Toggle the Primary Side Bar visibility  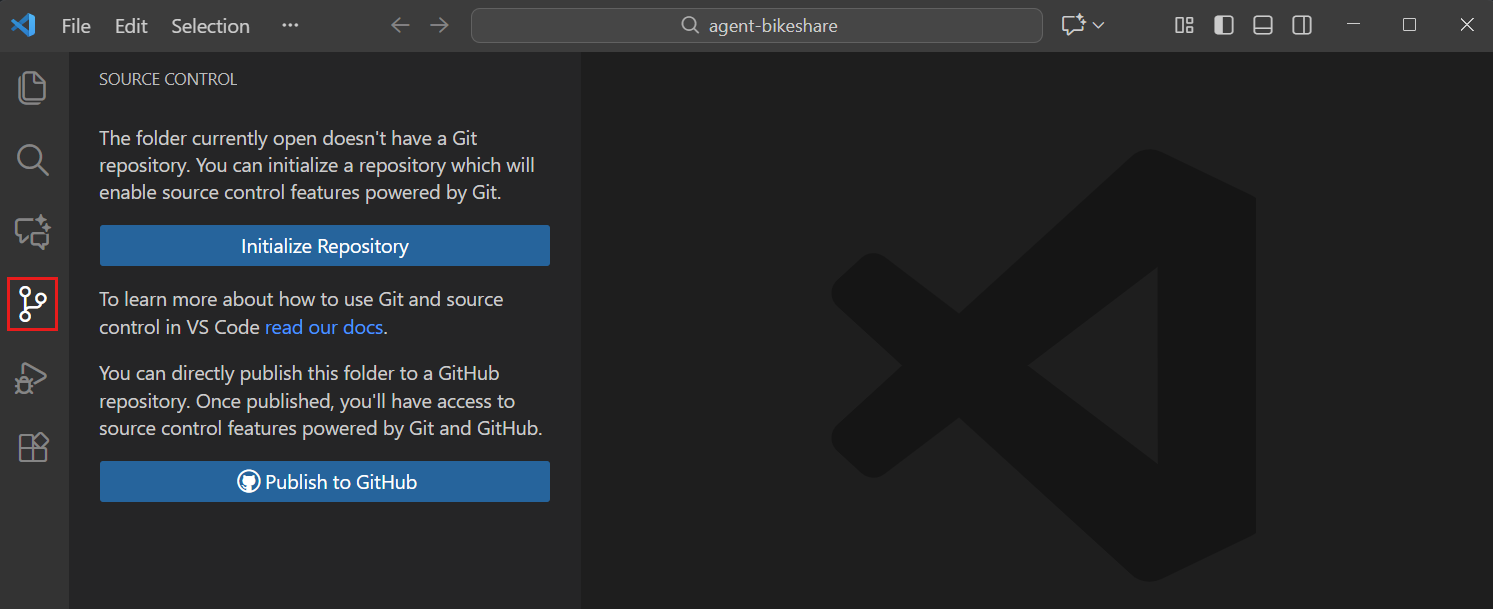tap(1223, 25)
